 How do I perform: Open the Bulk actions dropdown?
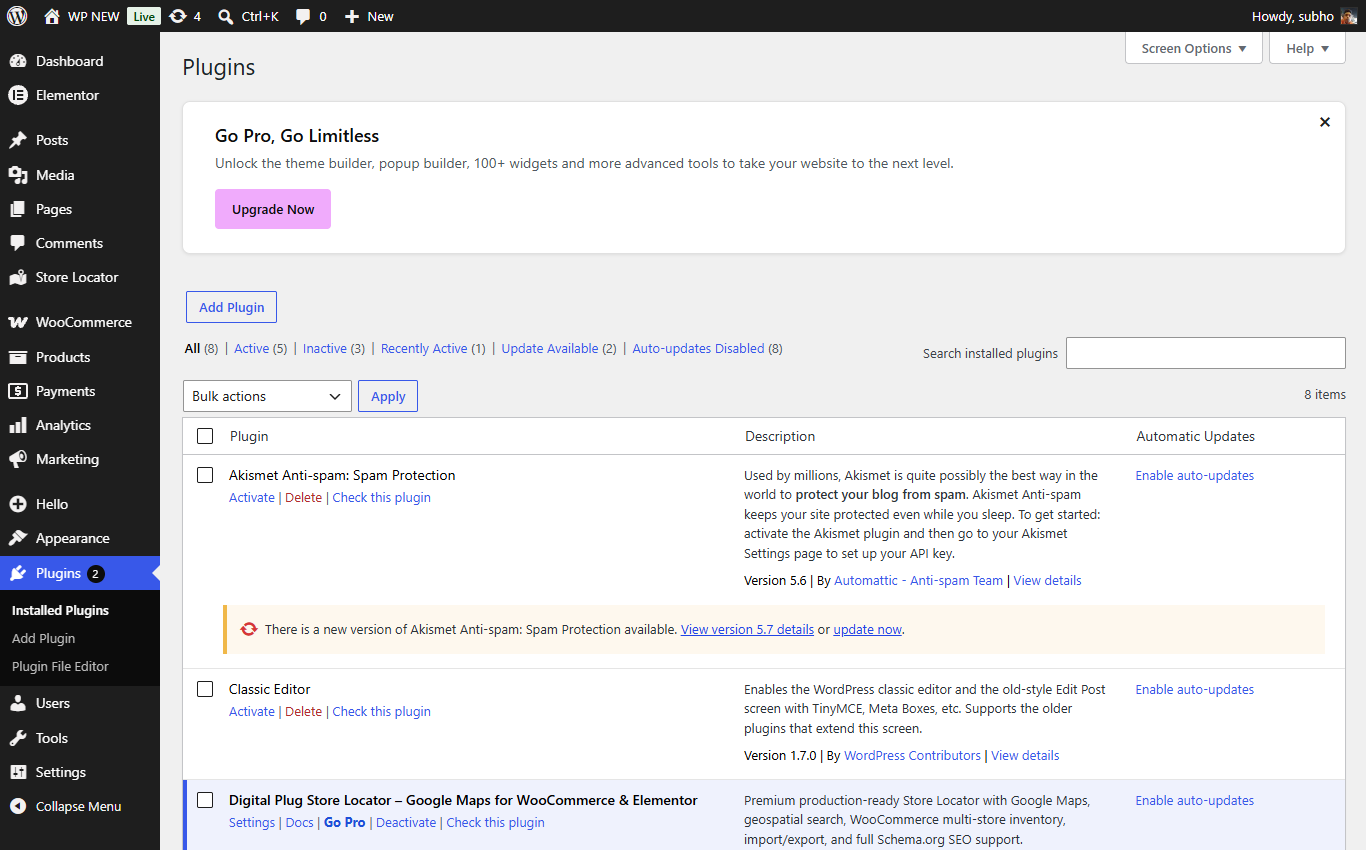[267, 396]
